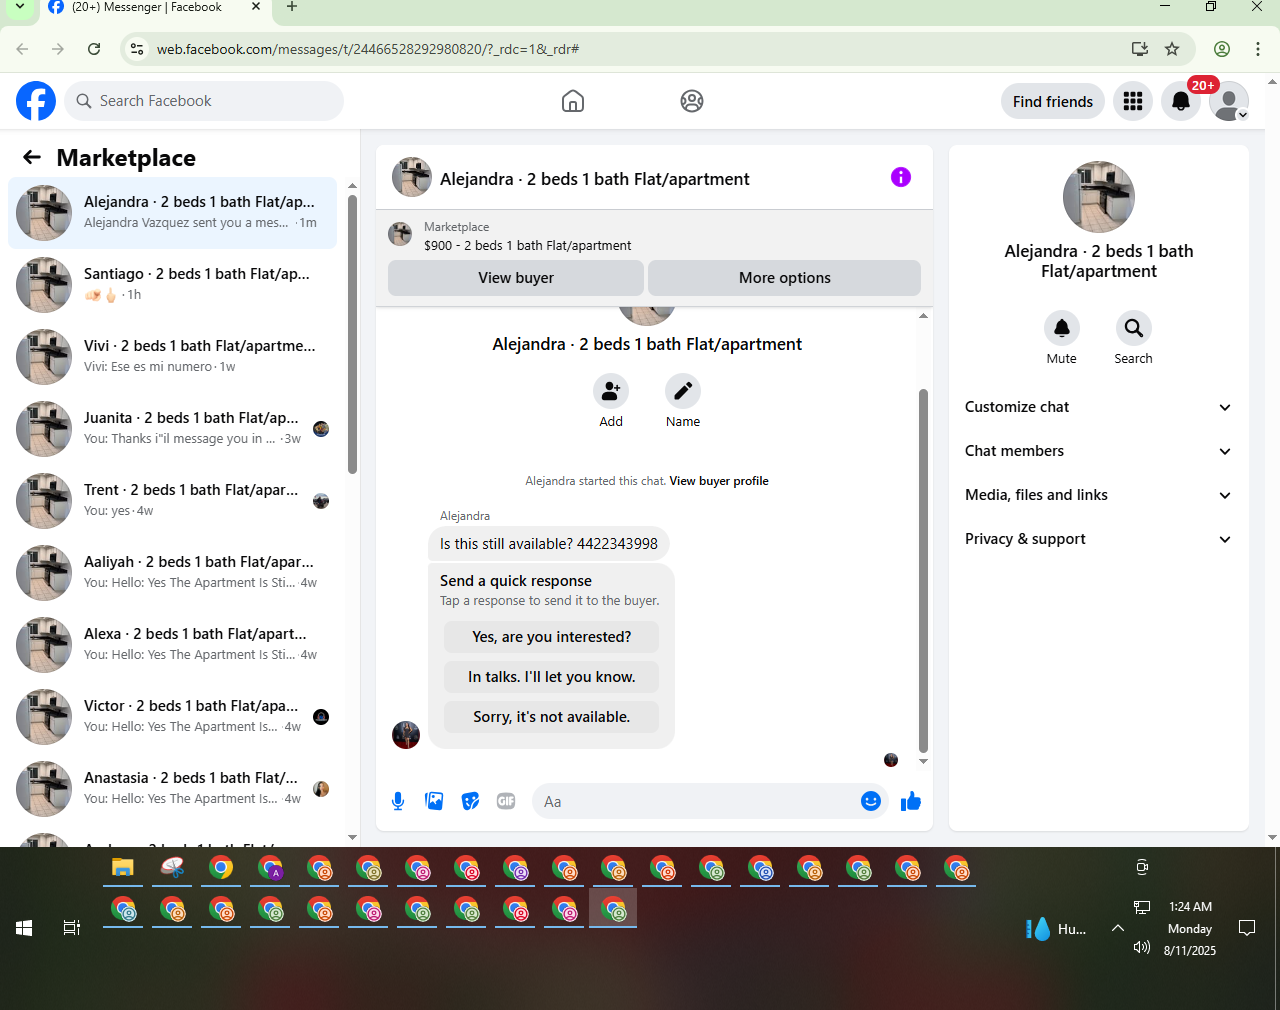Open the Groups icon in top navigation
This screenshot has height=1010, width=1280.
pos(692,101)
